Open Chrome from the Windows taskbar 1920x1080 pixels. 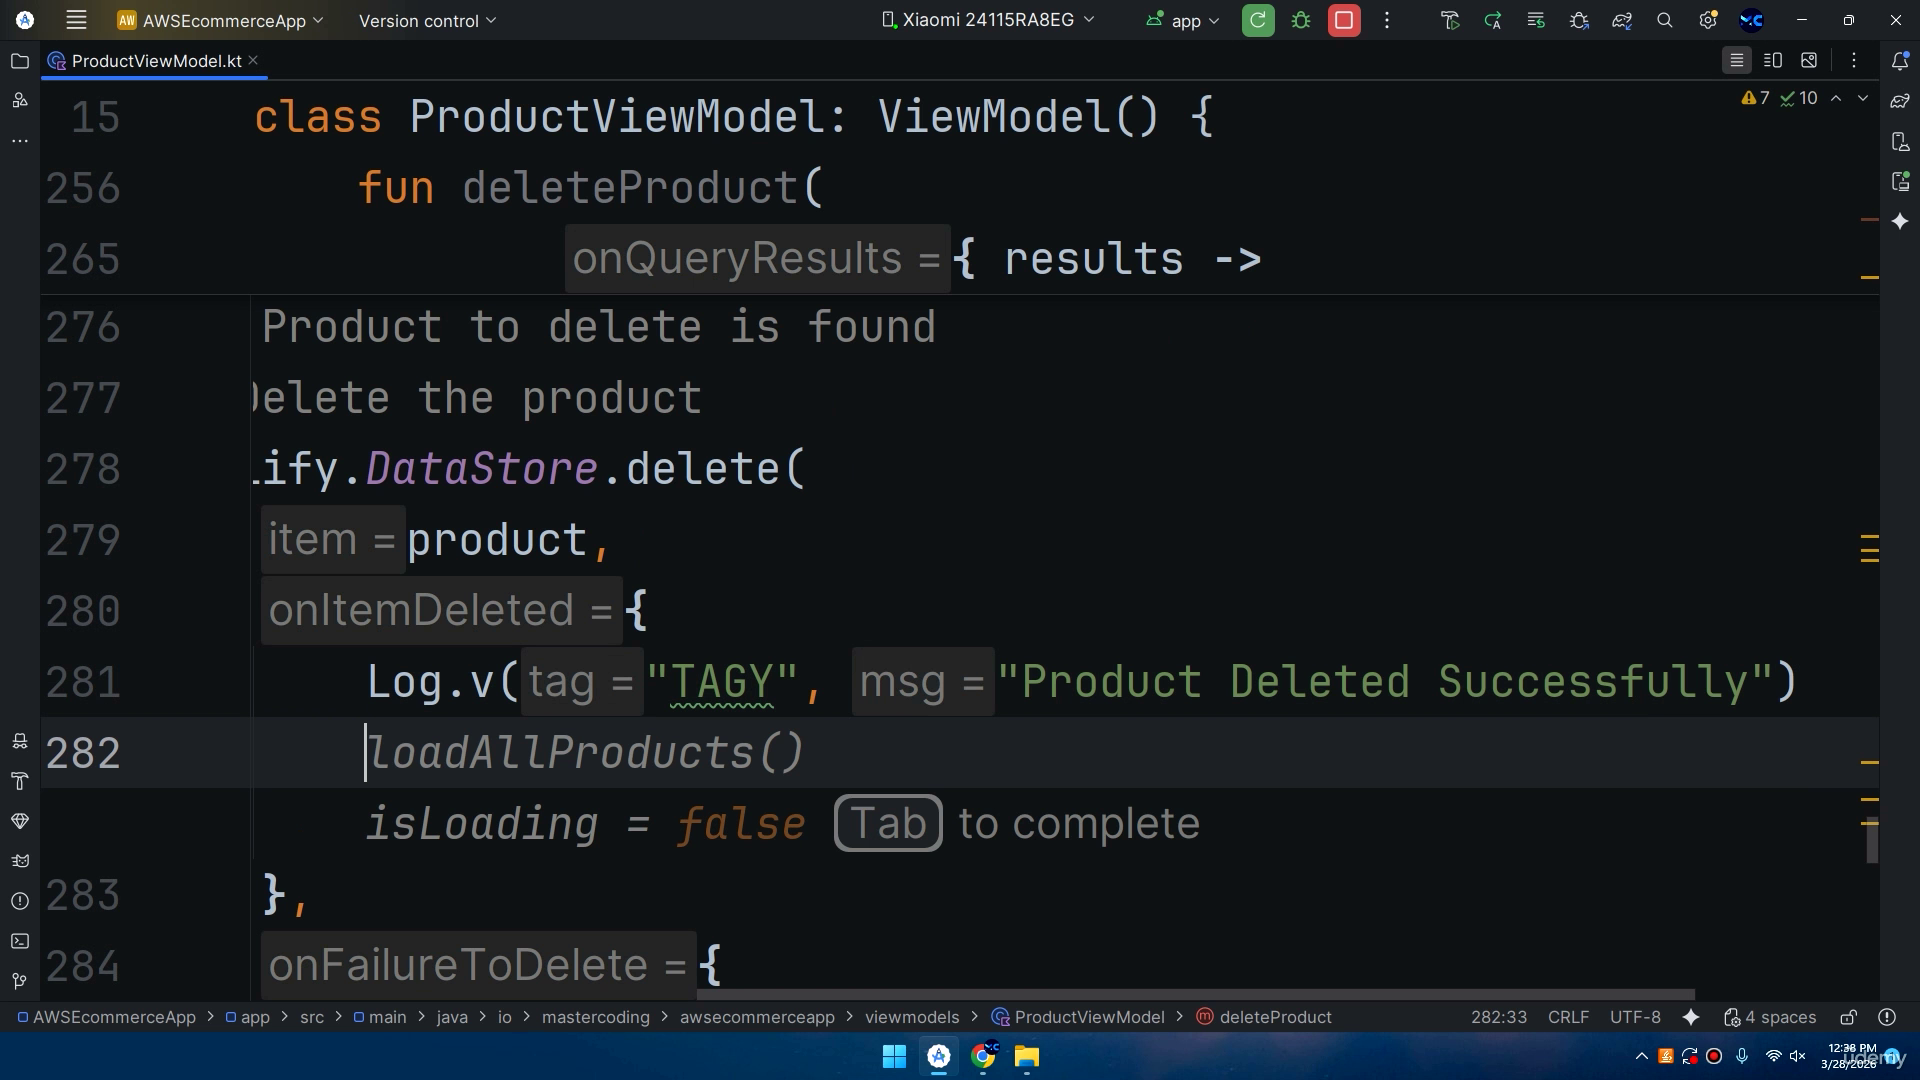click(x=983, y=1056)
